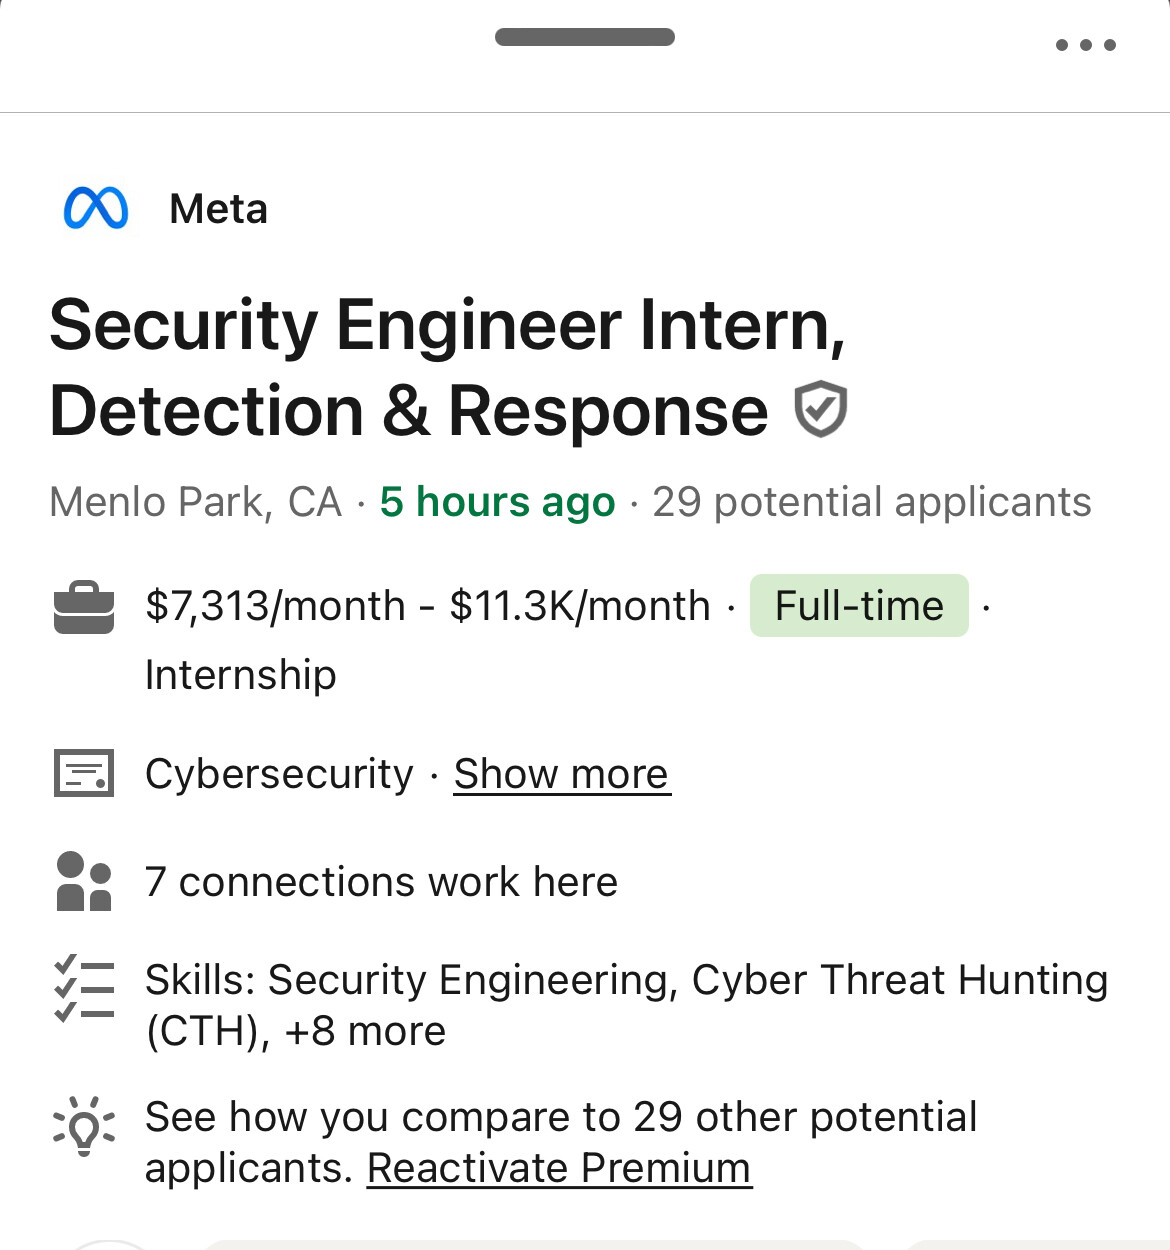This screenshot has width=1170, height=1250.
Task: Click the lightbulb insights icon
Action: click(84, 1128)
